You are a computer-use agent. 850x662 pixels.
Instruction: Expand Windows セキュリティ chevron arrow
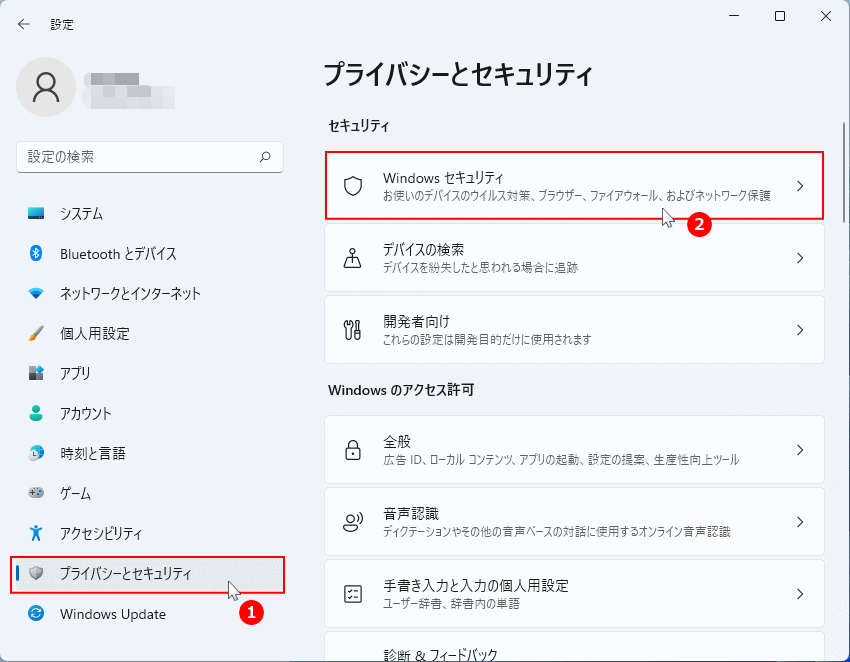(800, 186)
